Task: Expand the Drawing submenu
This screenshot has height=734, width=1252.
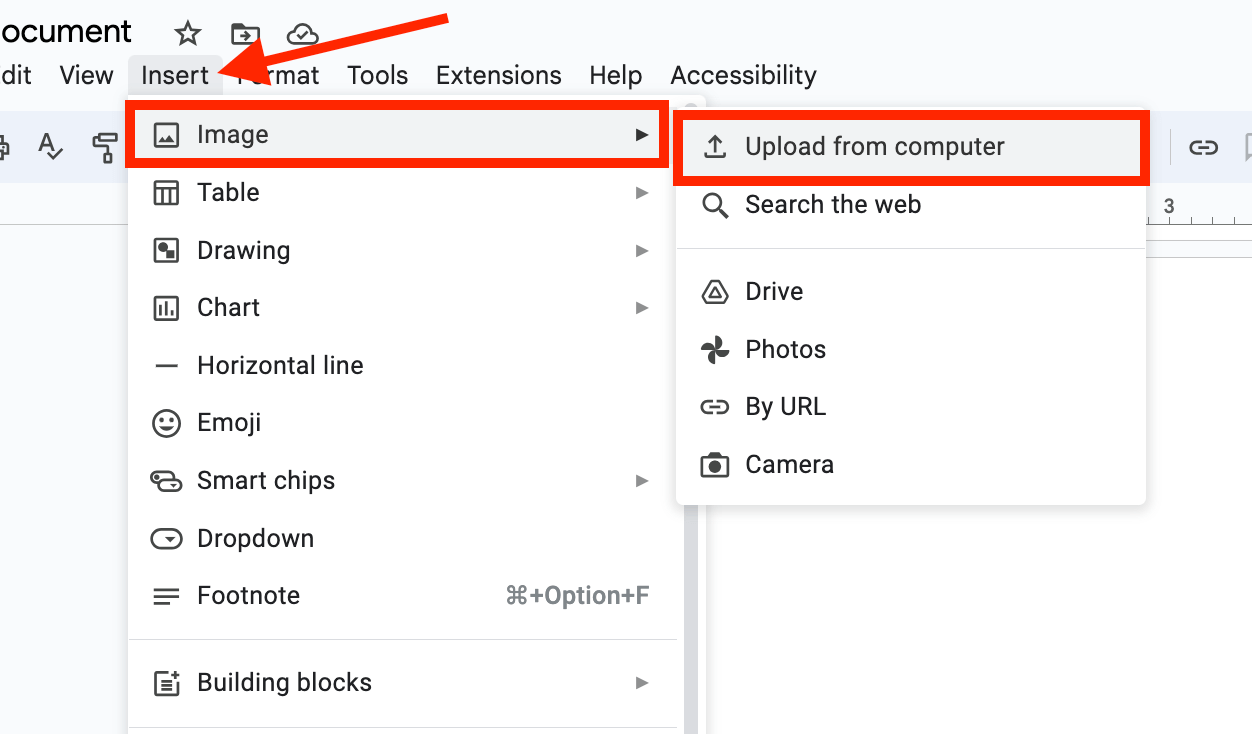Action: click(x=402, y=251)
